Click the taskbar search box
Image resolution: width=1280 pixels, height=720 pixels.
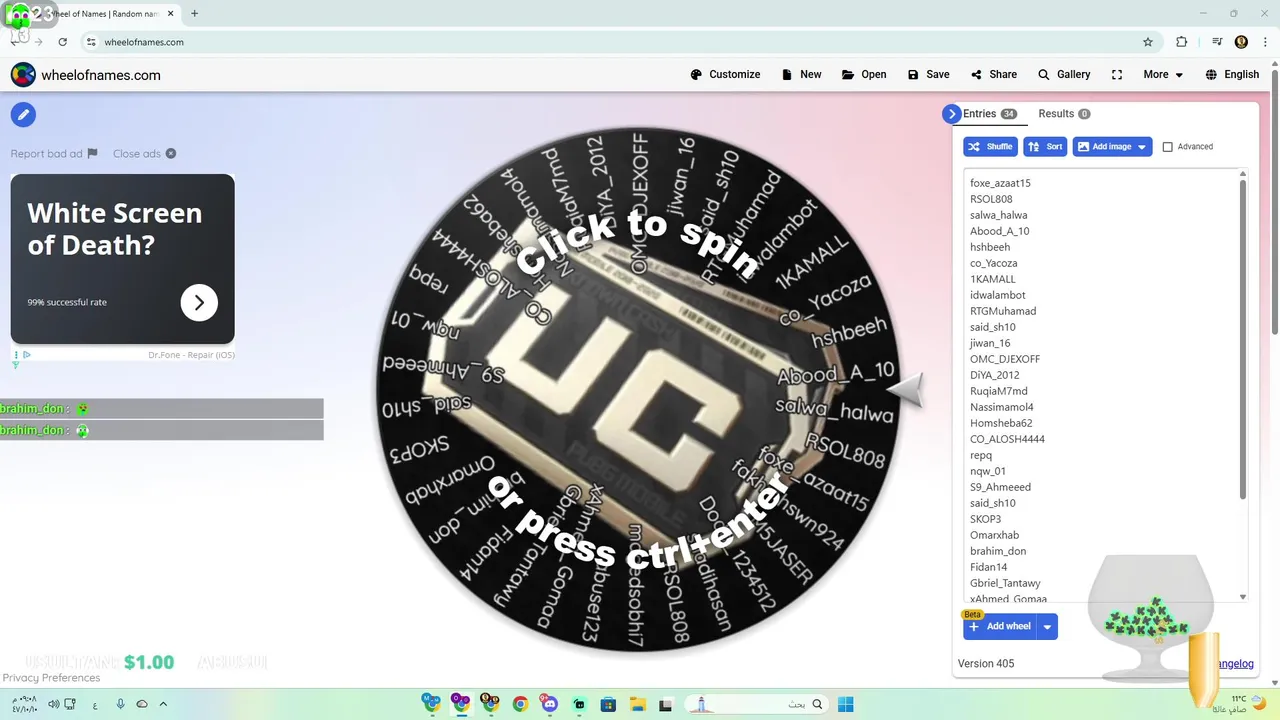coord(755,704)
